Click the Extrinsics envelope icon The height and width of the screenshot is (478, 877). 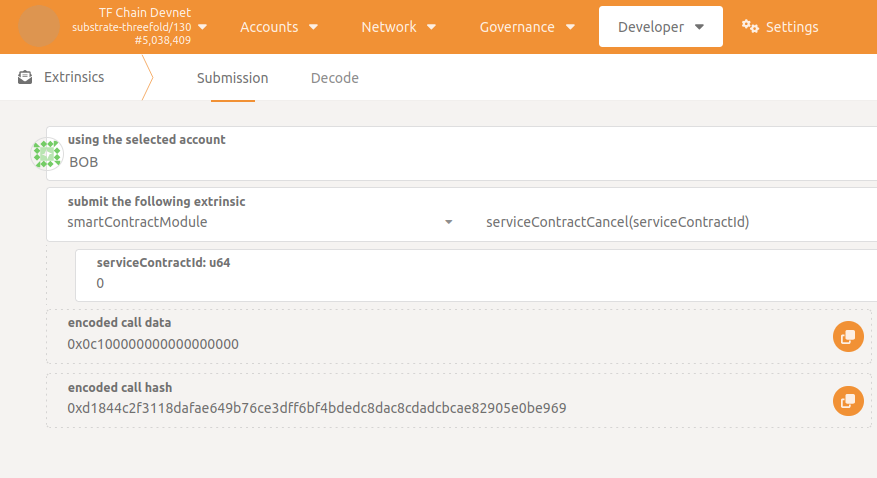(25, 77)
